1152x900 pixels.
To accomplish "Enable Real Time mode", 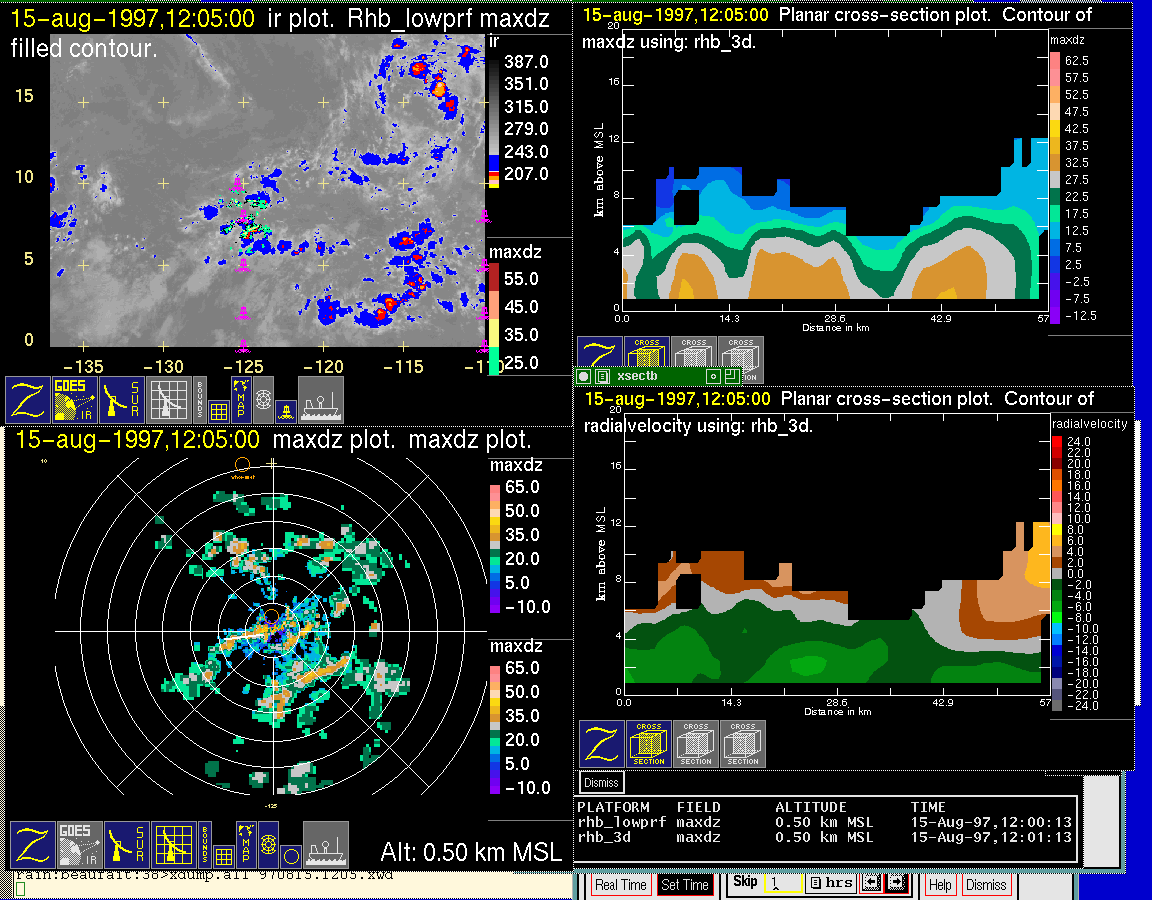I will coord(620,885).
